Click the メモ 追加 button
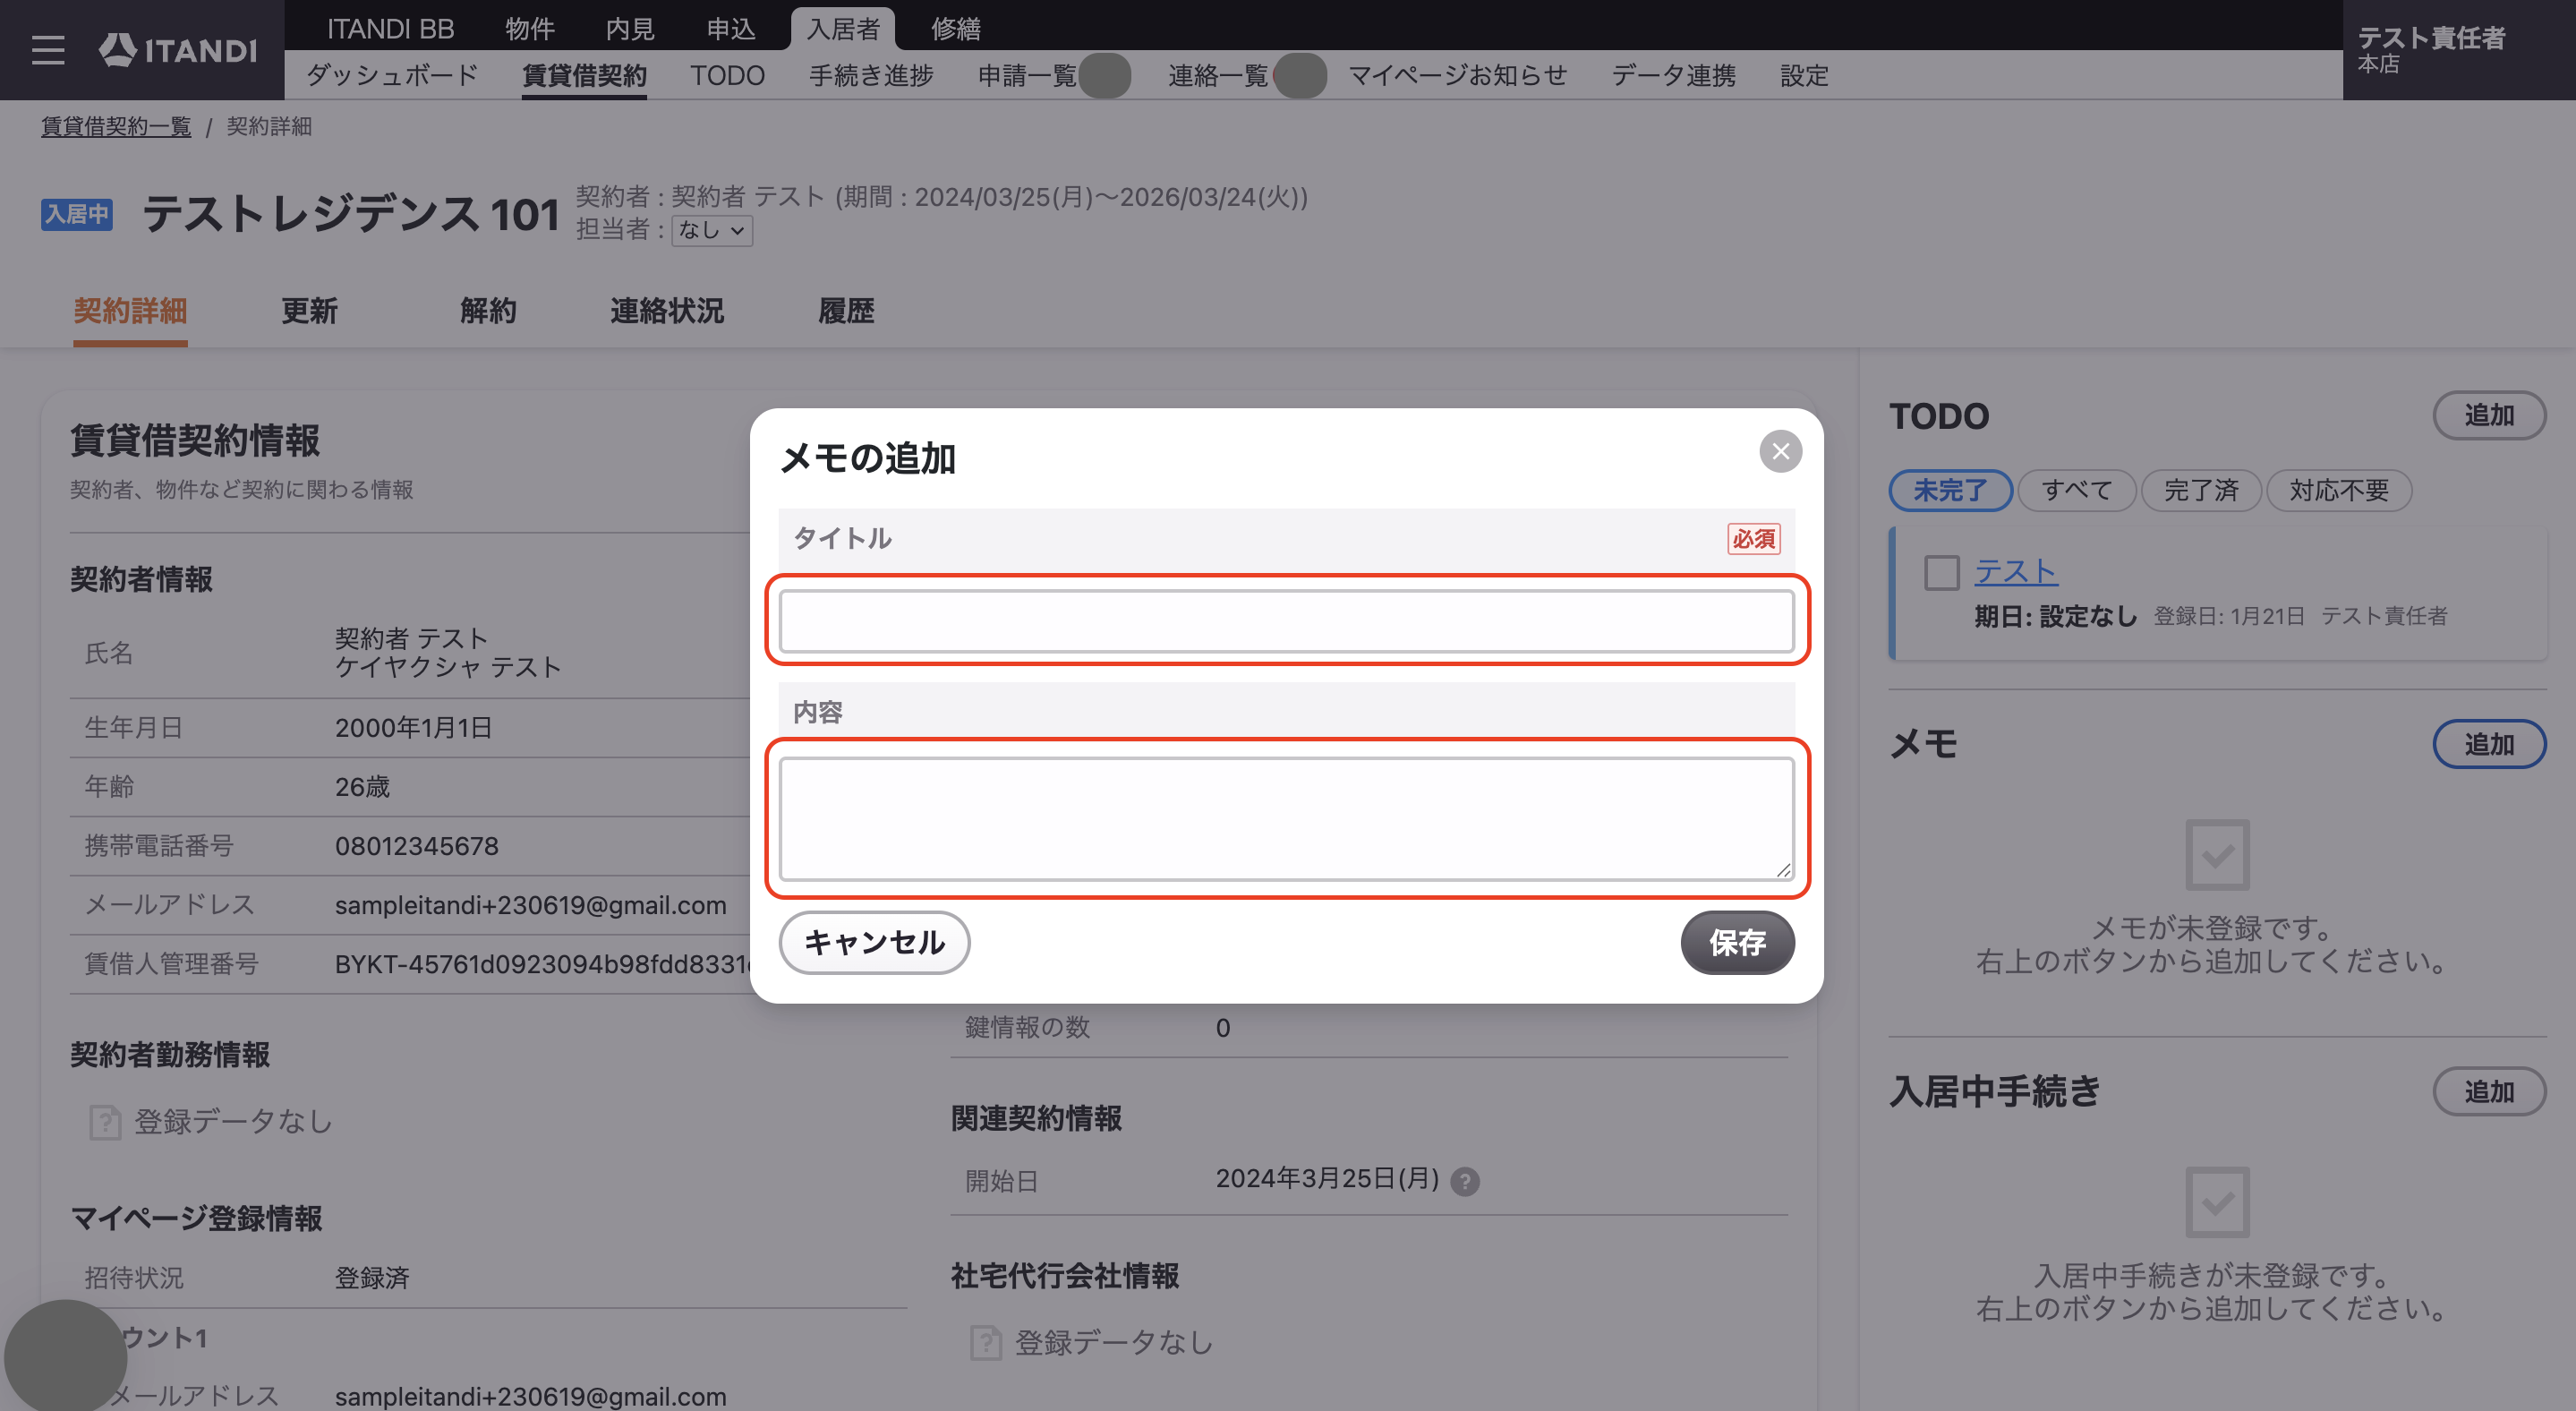Image resolution: width=2576 pixels, height=1411 pixels. (2489, 744)
